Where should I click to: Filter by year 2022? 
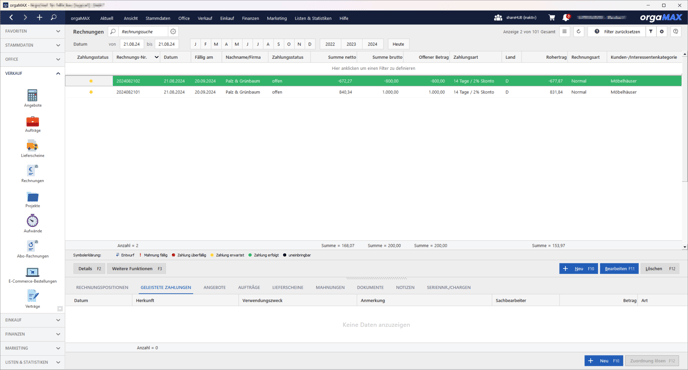330,44
